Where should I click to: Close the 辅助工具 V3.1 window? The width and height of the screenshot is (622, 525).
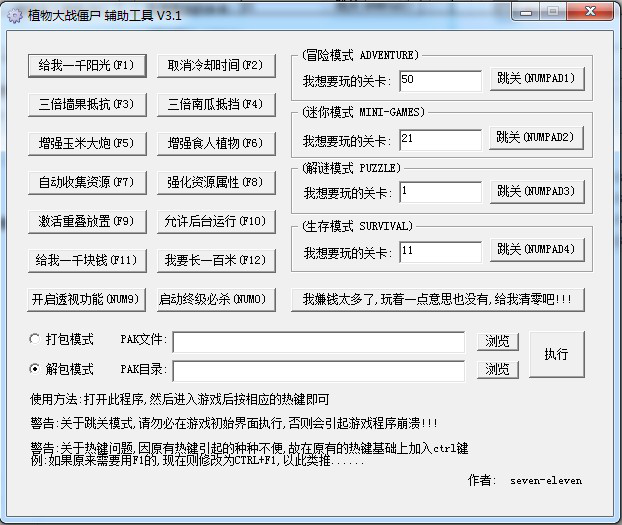pyautogui.click(x=590, y=12)
